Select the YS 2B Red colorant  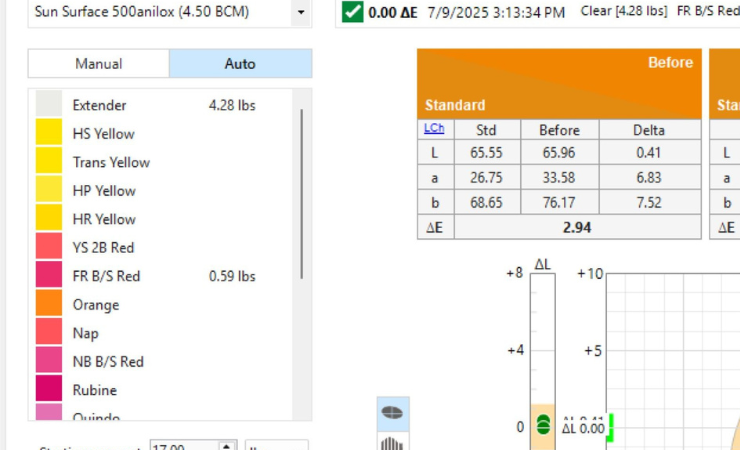[103, 248]
